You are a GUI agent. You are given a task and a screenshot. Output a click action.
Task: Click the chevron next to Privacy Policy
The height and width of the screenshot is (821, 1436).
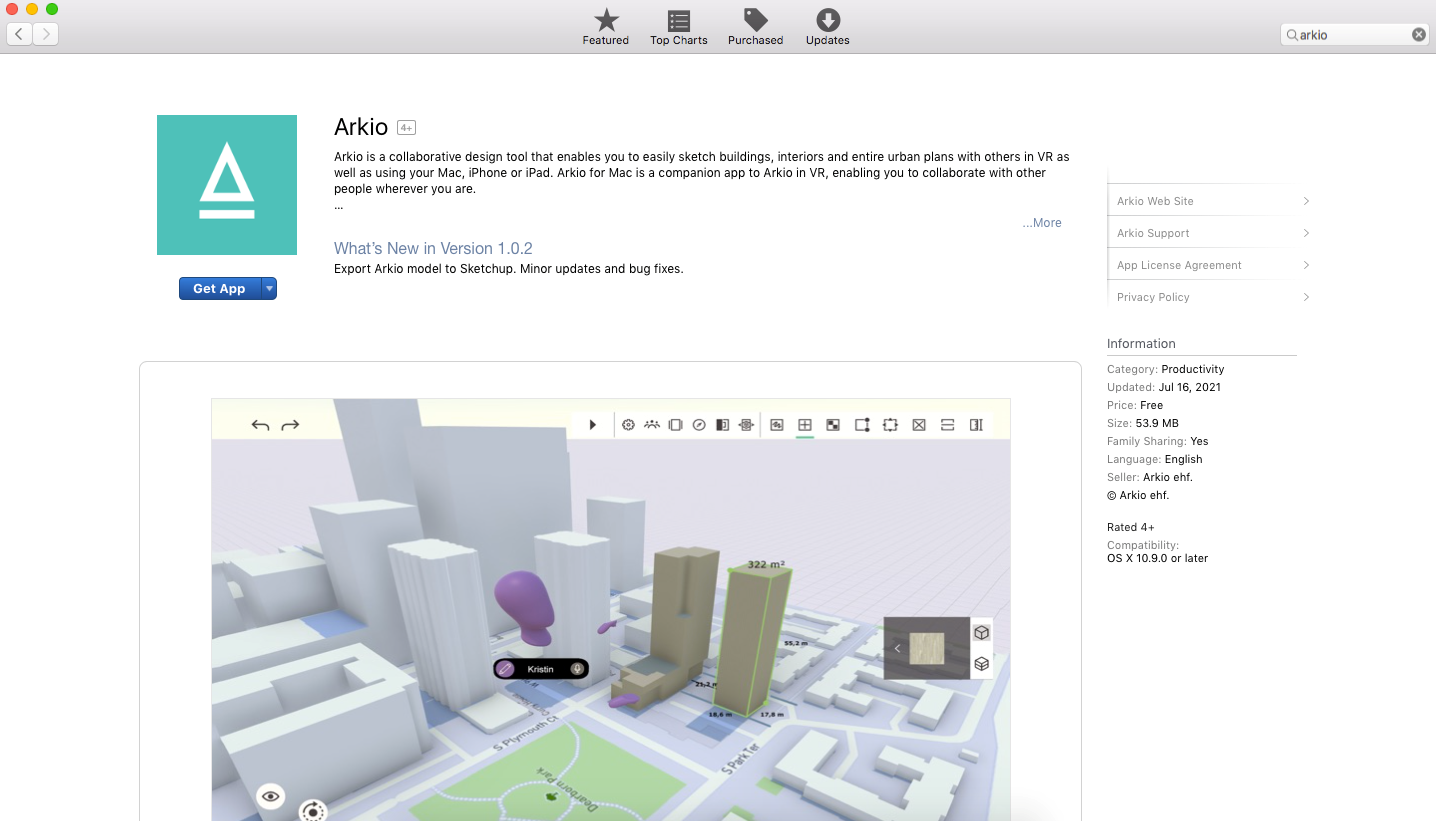point(1306,297)
